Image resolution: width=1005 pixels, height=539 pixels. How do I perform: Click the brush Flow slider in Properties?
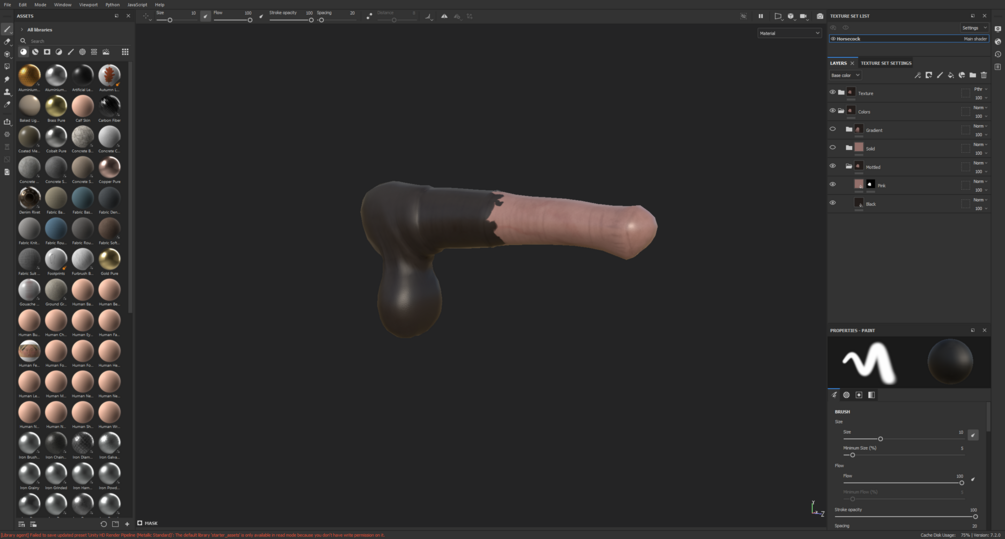902,483
